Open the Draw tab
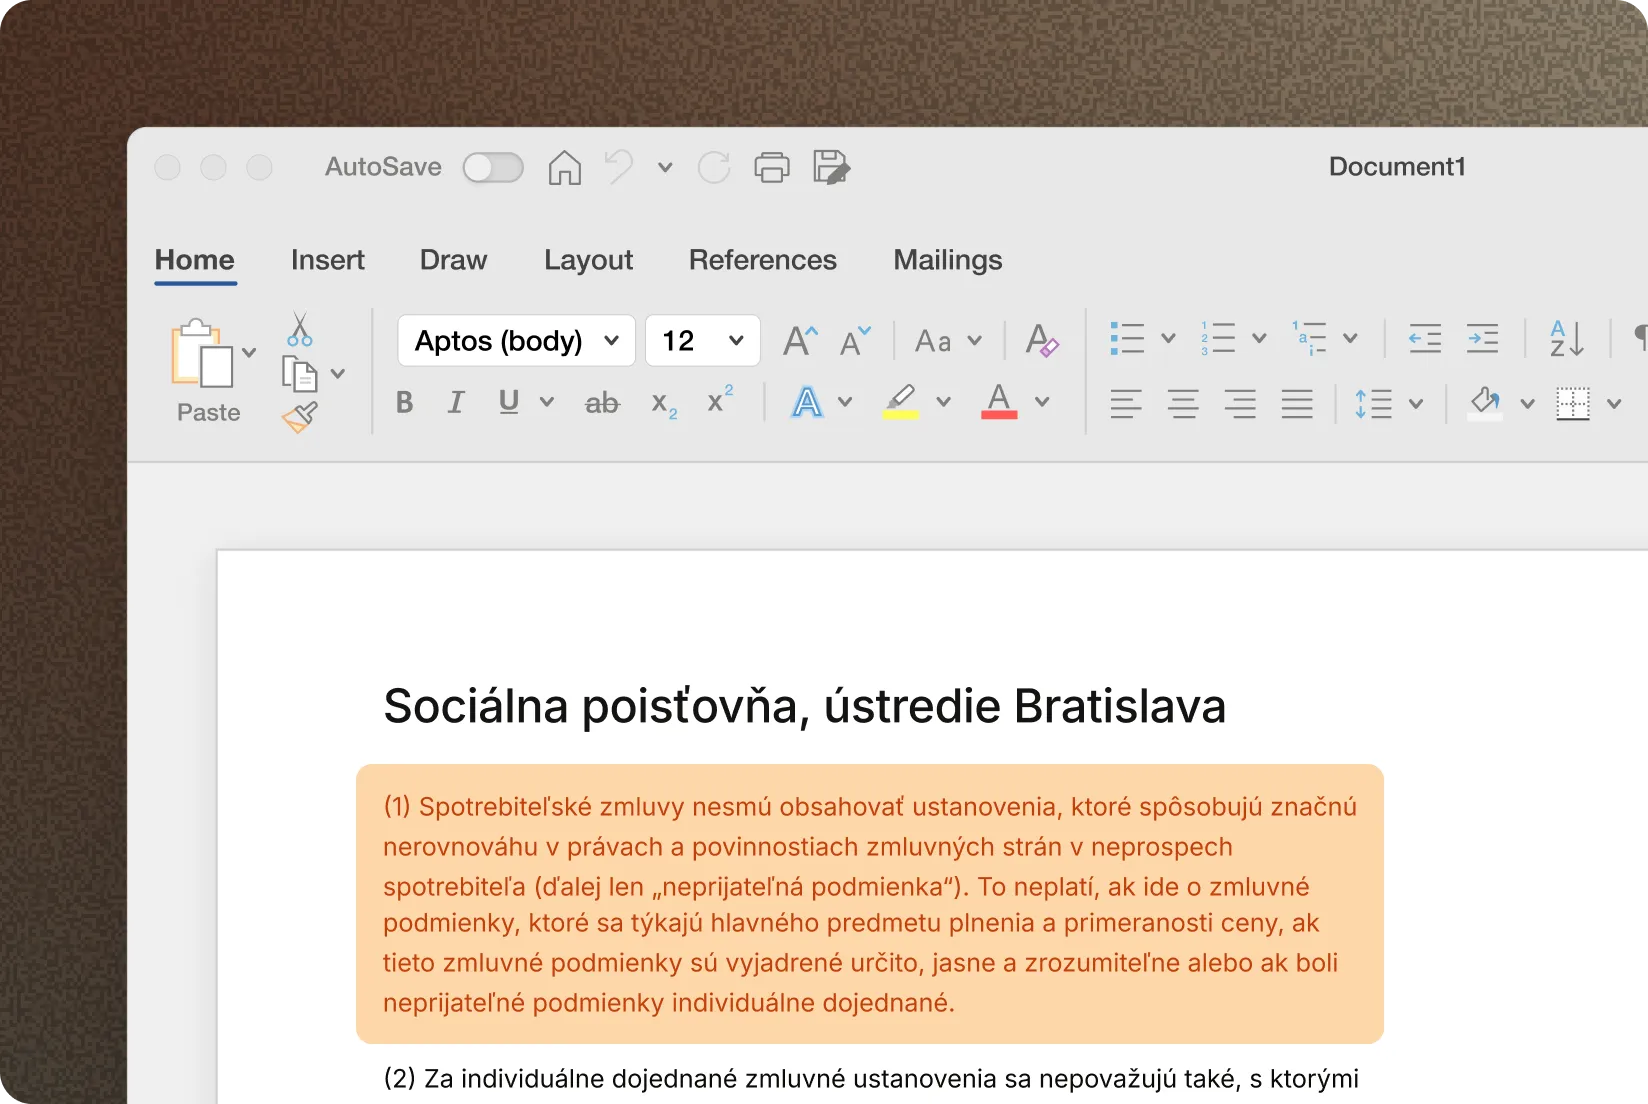This screenshot has width=1648, height=1104. pos(453,260)
